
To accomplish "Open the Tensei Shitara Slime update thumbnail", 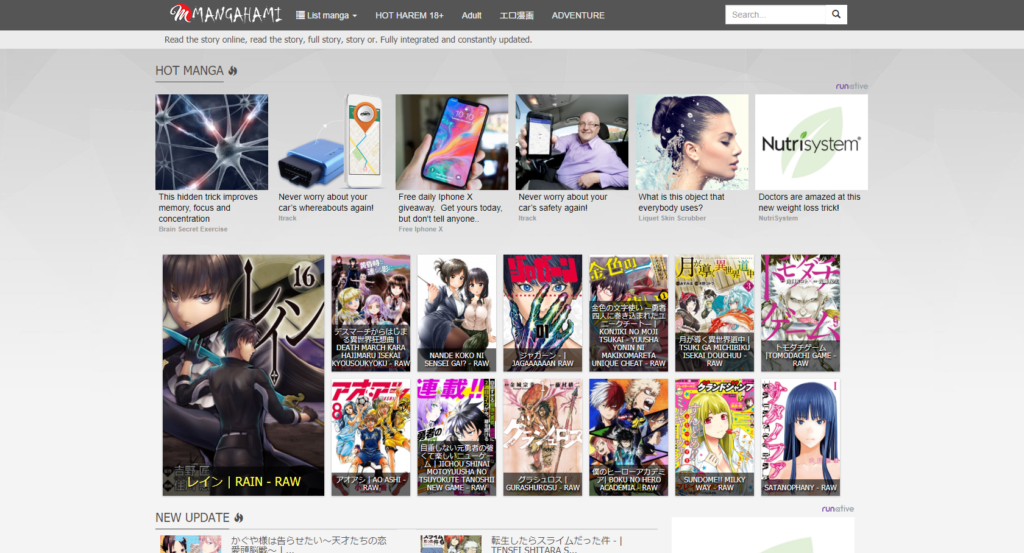I will 451,545.
